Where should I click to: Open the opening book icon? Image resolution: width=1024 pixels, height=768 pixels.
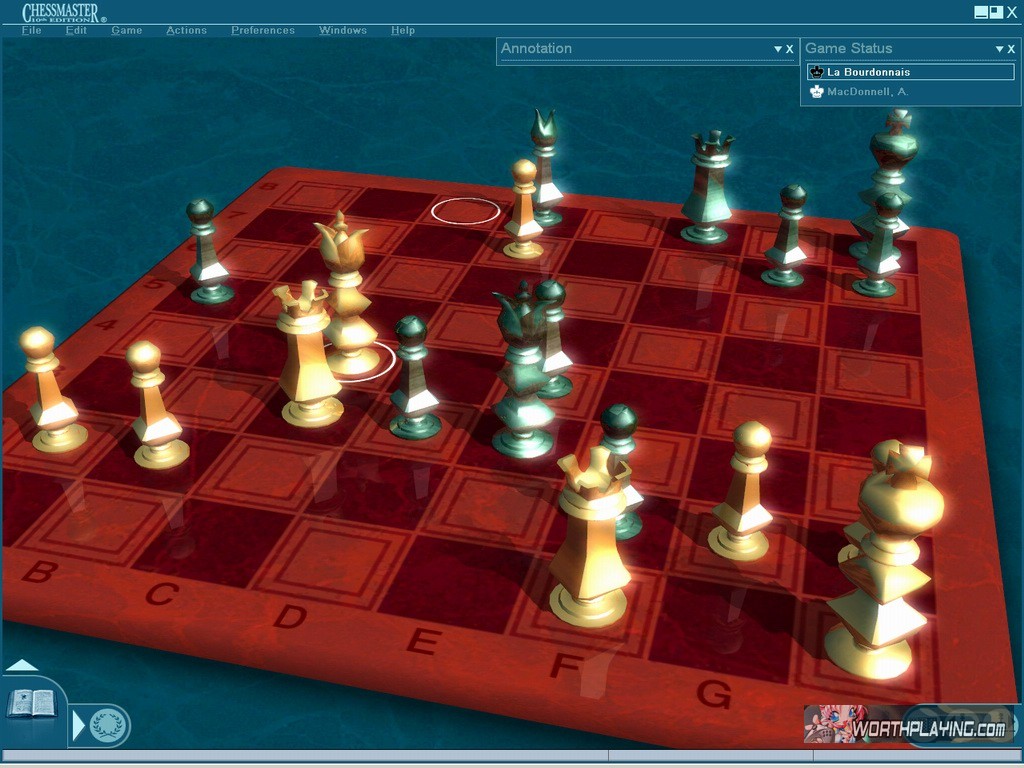(x=32, y=703)
